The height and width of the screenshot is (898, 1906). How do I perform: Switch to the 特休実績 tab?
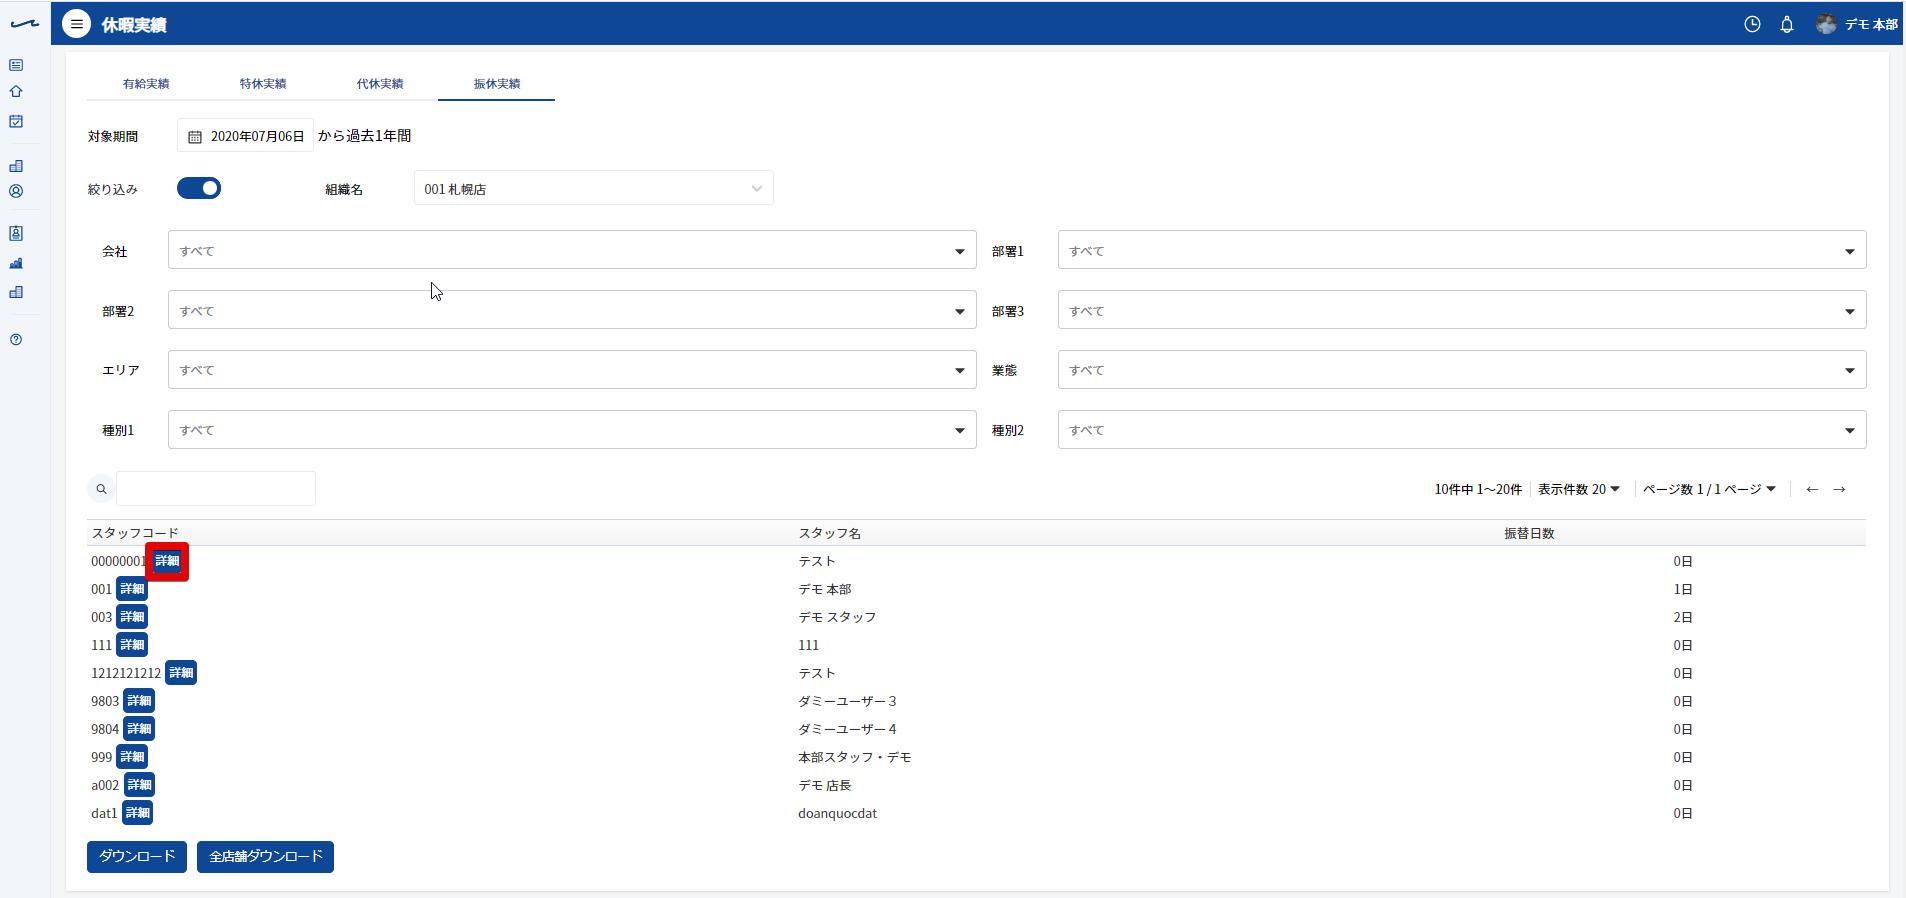[263, 83]
